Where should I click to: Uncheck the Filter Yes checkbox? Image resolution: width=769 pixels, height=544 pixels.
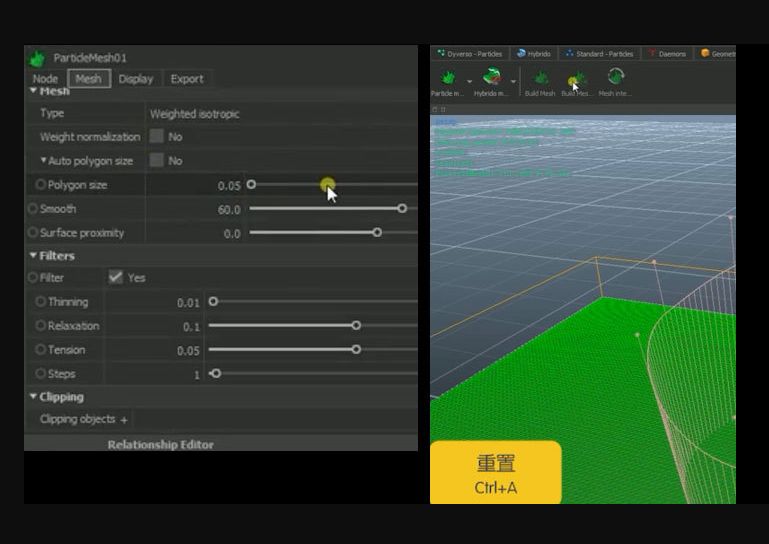pyautogui.click(x=115, y=277)
